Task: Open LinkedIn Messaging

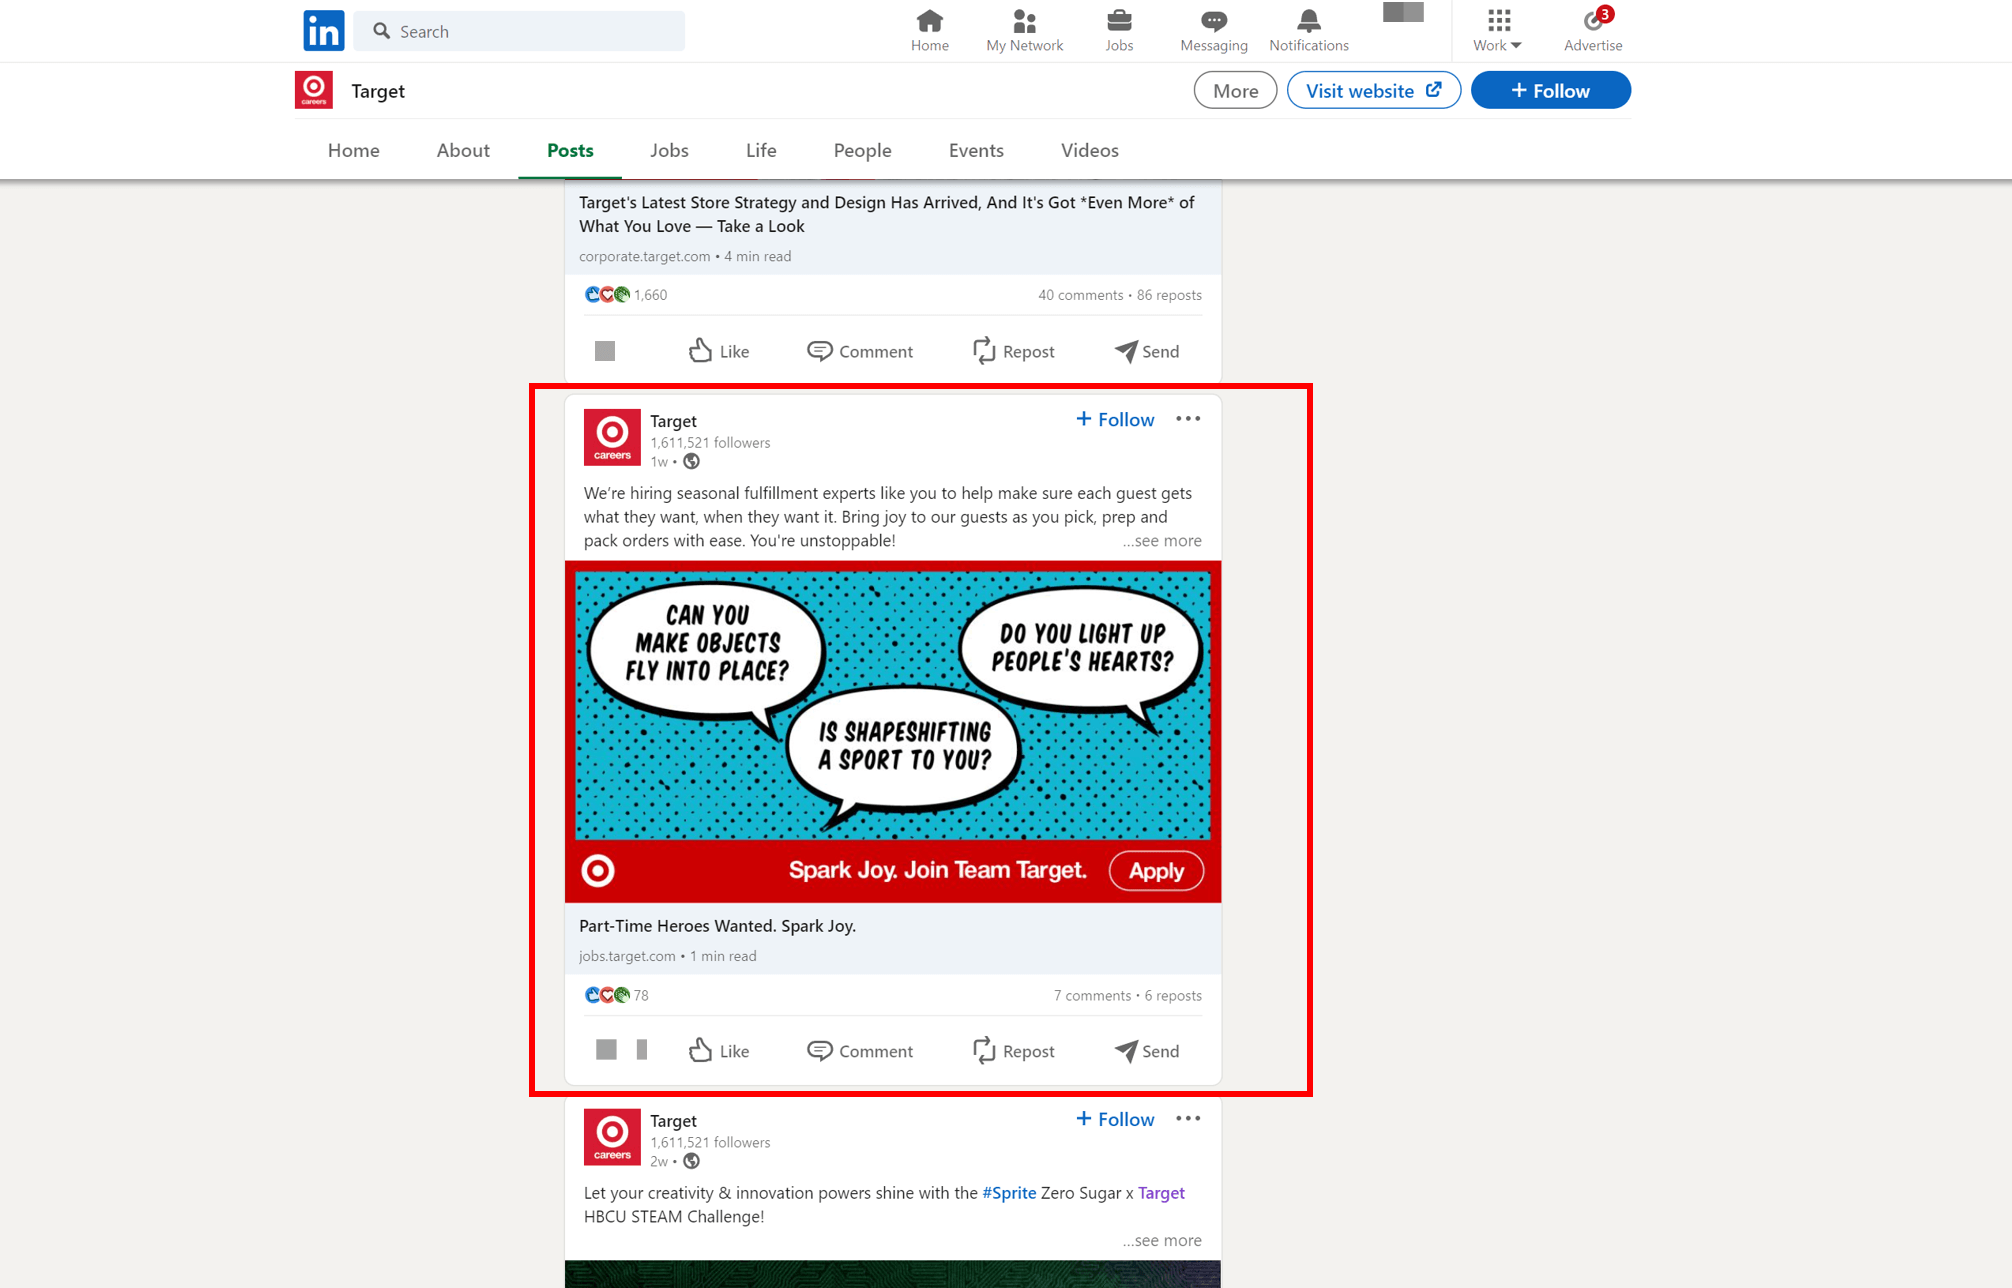Action: [x=1212, y=30]
